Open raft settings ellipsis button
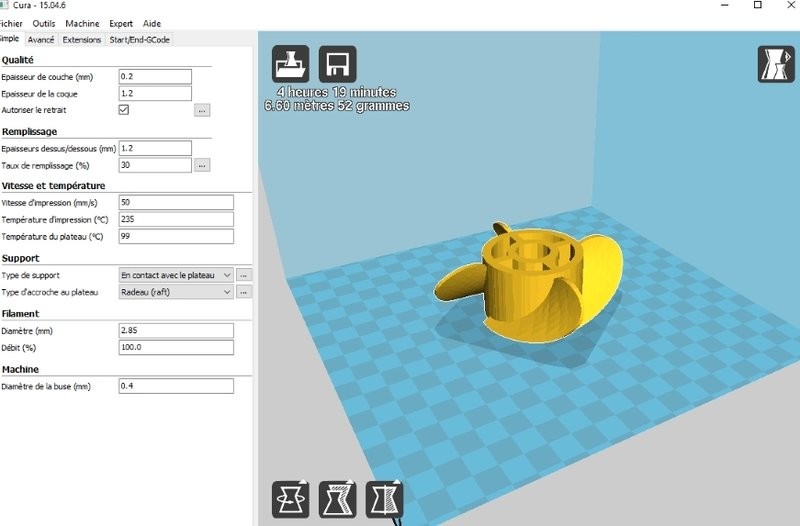Screen dimensions: 800x526 (244, 292)
